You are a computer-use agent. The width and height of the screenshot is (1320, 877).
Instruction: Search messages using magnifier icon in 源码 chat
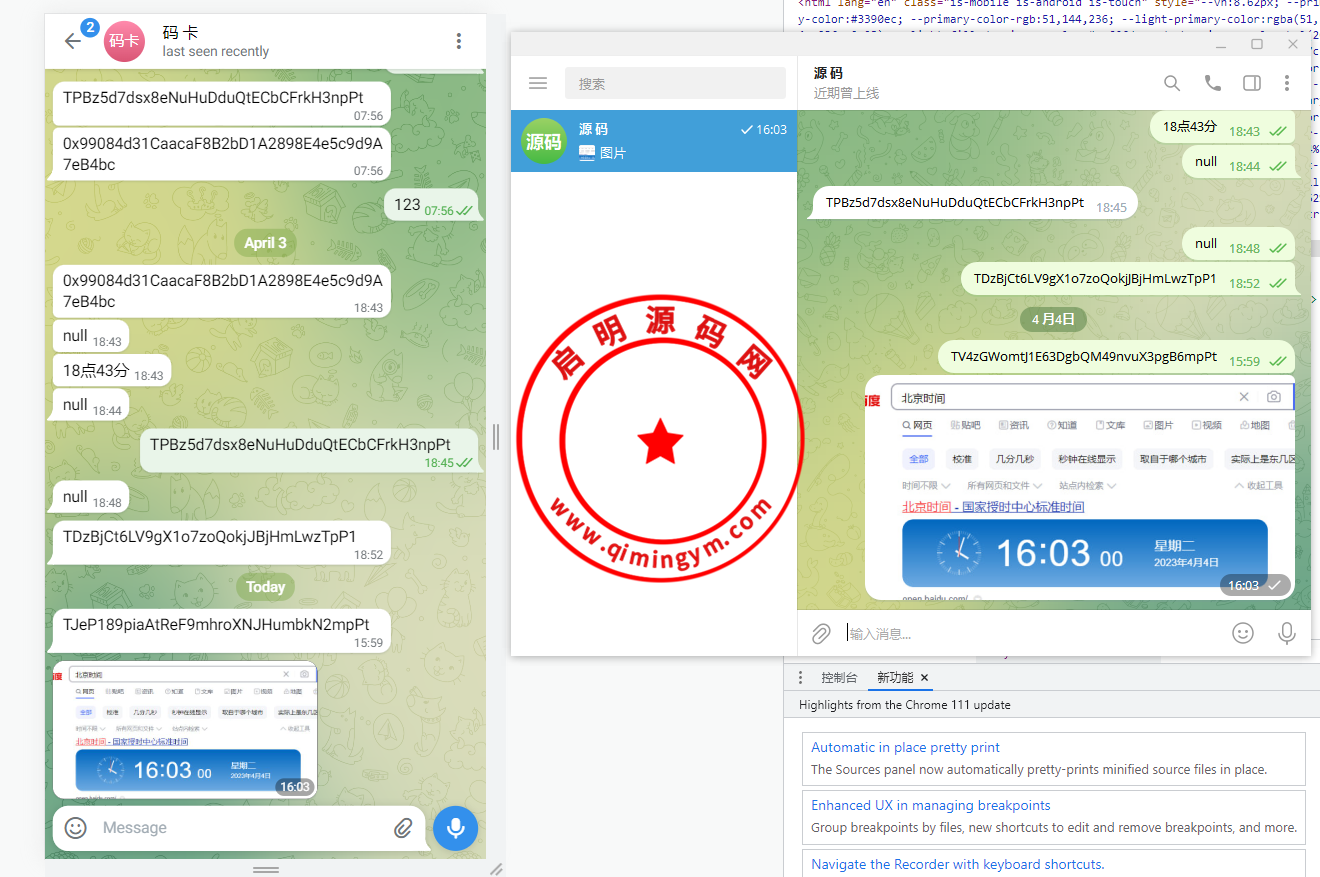[1172, 83]
